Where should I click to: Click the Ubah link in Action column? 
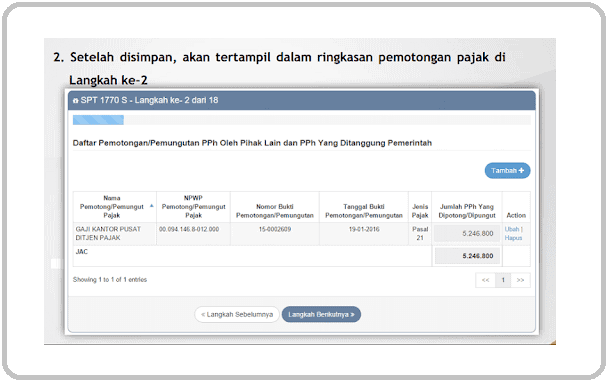512,229
